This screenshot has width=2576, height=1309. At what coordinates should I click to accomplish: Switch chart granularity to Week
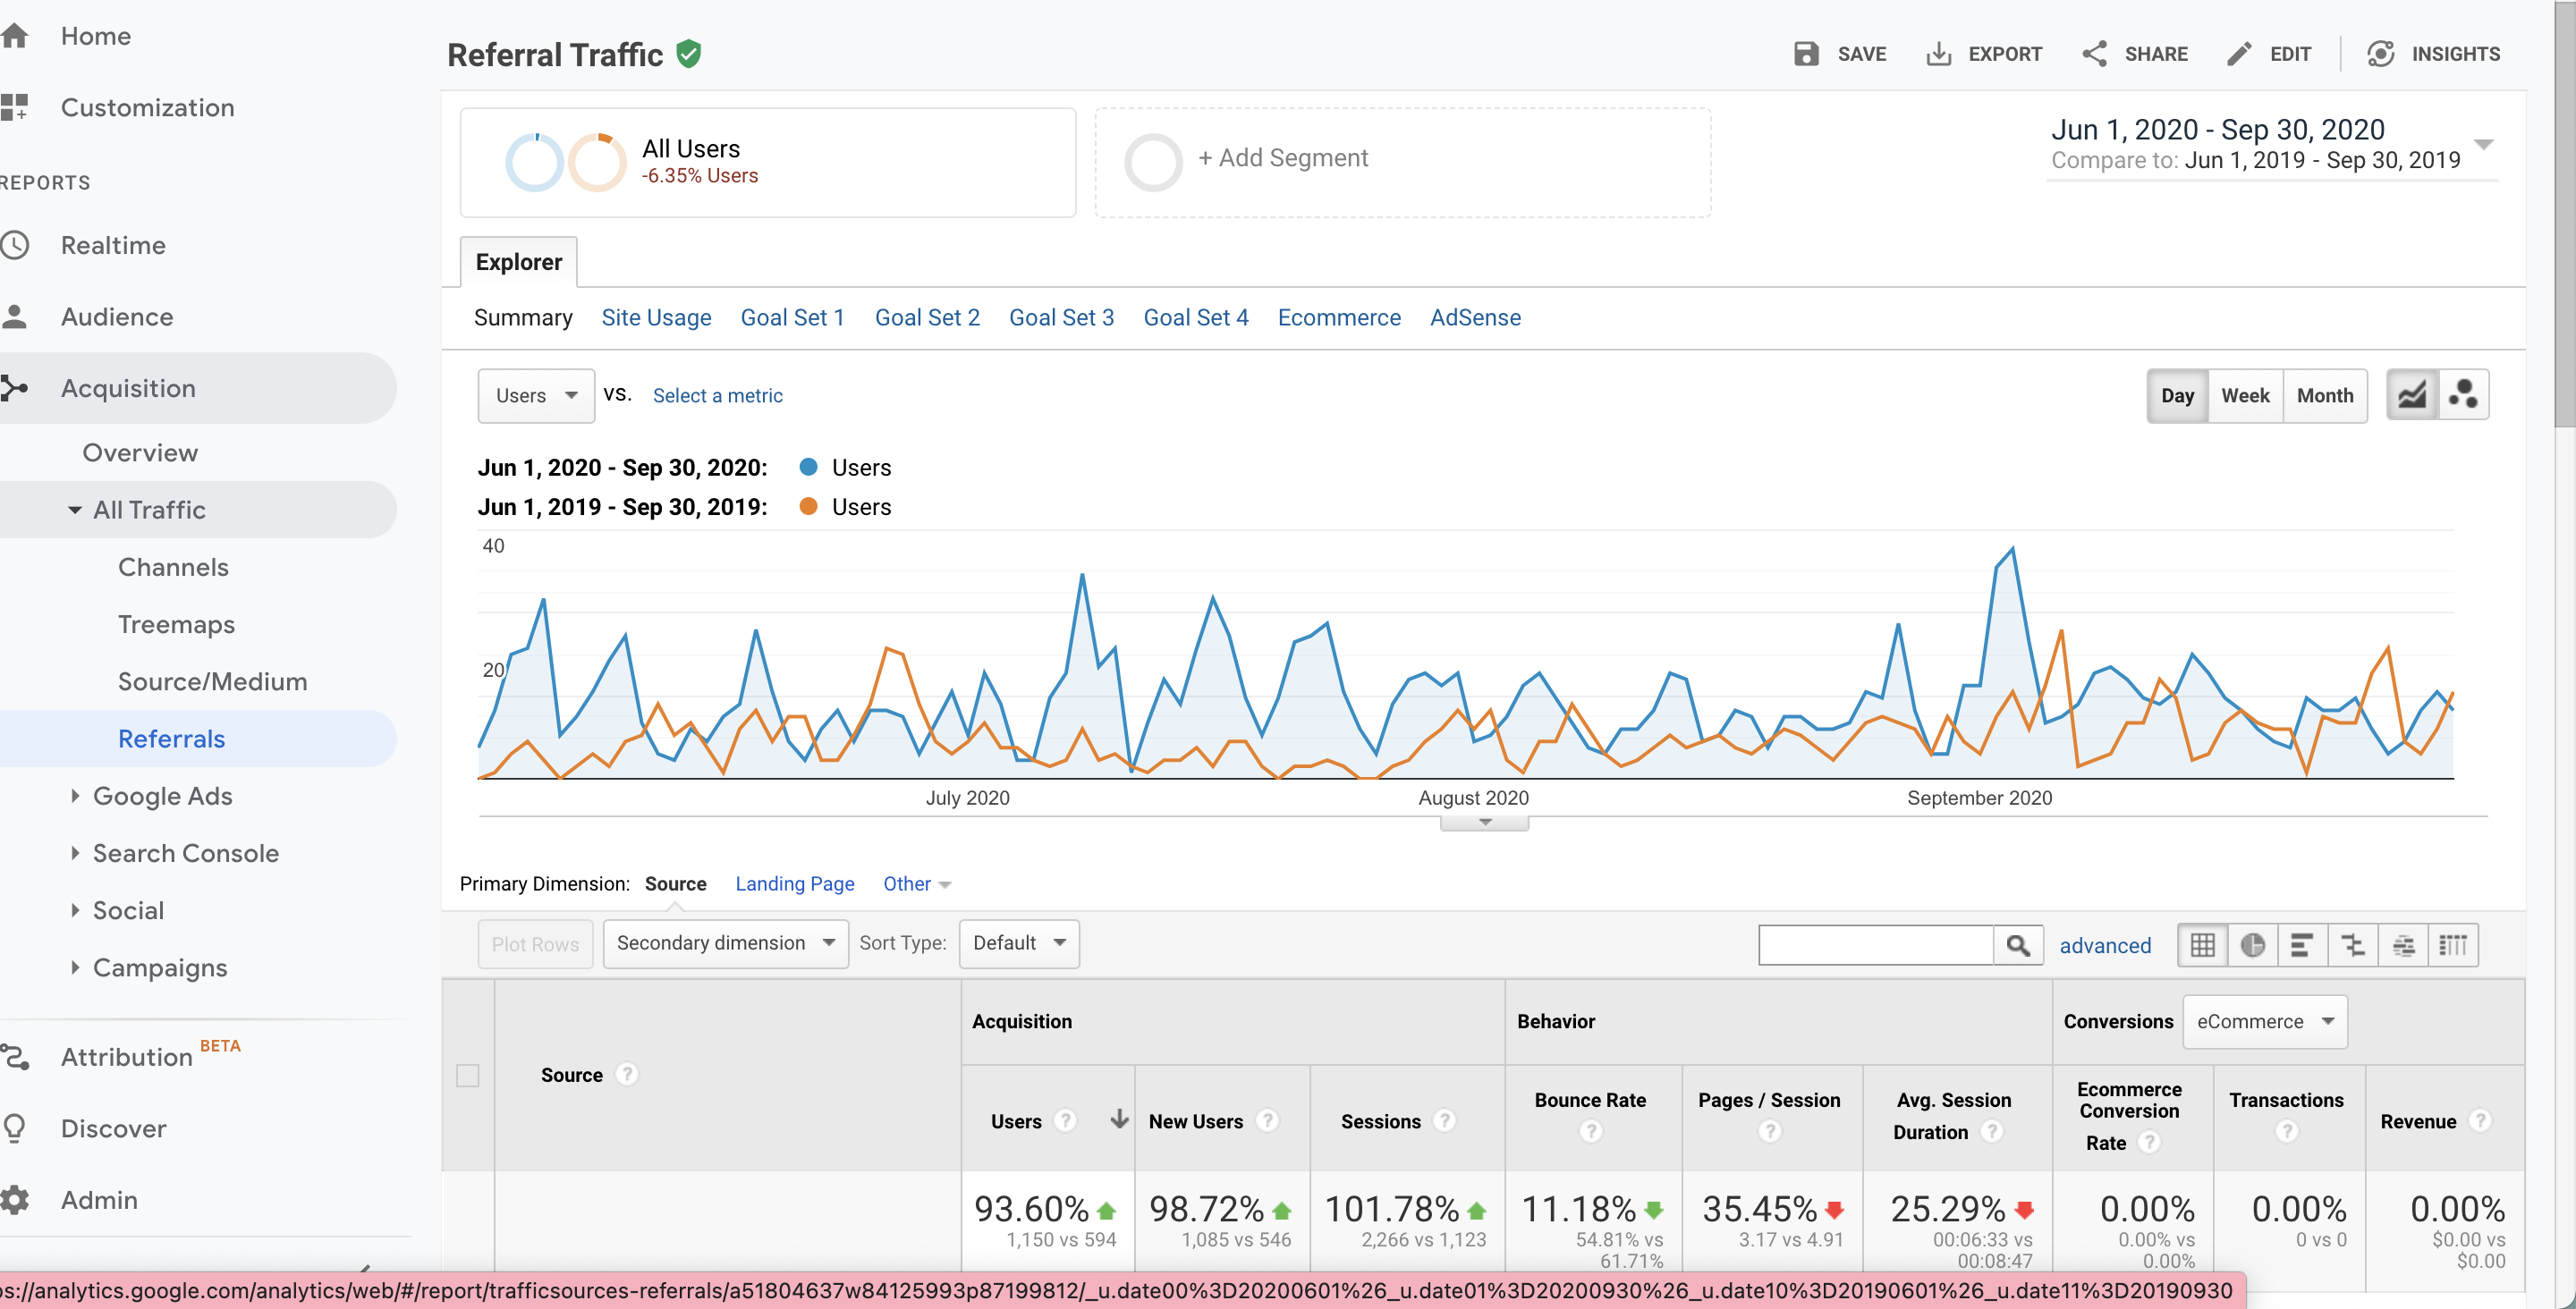click(2245, 395)
